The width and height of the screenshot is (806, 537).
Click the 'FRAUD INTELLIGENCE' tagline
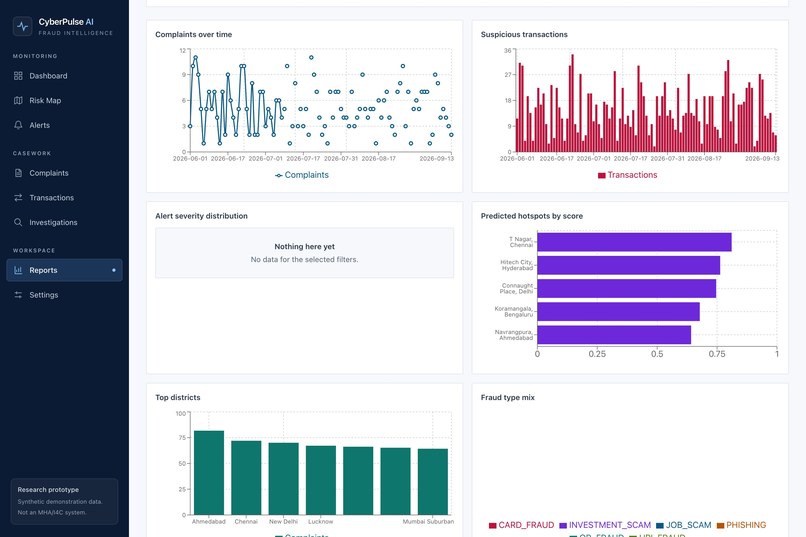76,33
